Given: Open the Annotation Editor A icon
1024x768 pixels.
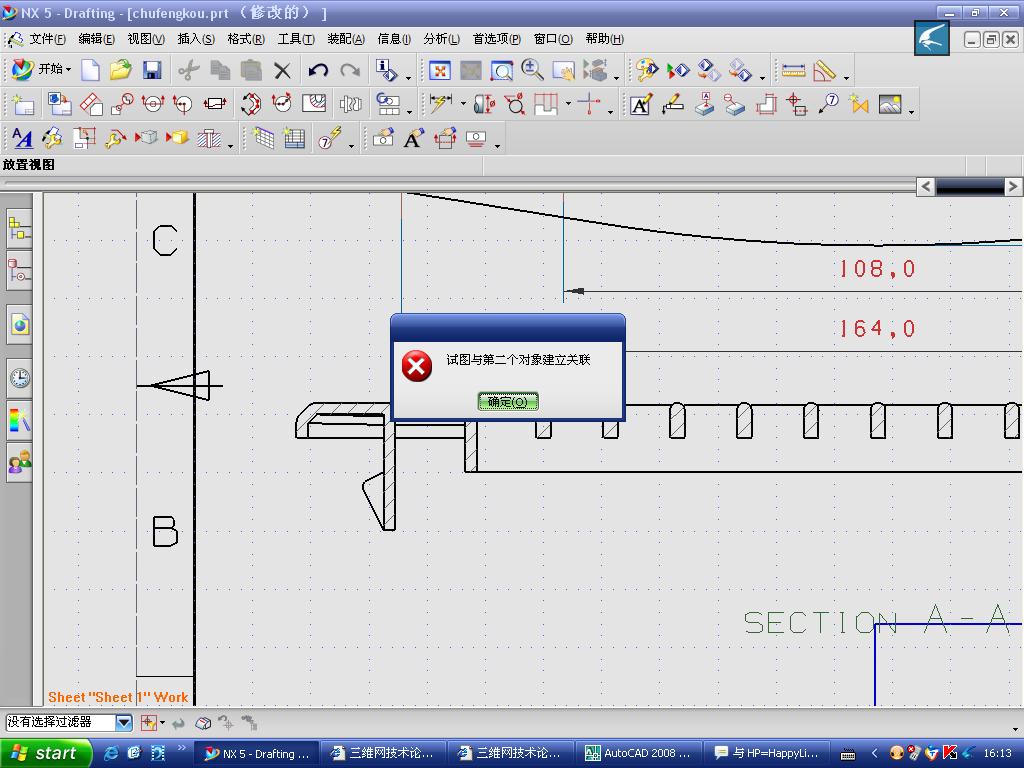Looking at the screenshot, I should pos(641,104).
